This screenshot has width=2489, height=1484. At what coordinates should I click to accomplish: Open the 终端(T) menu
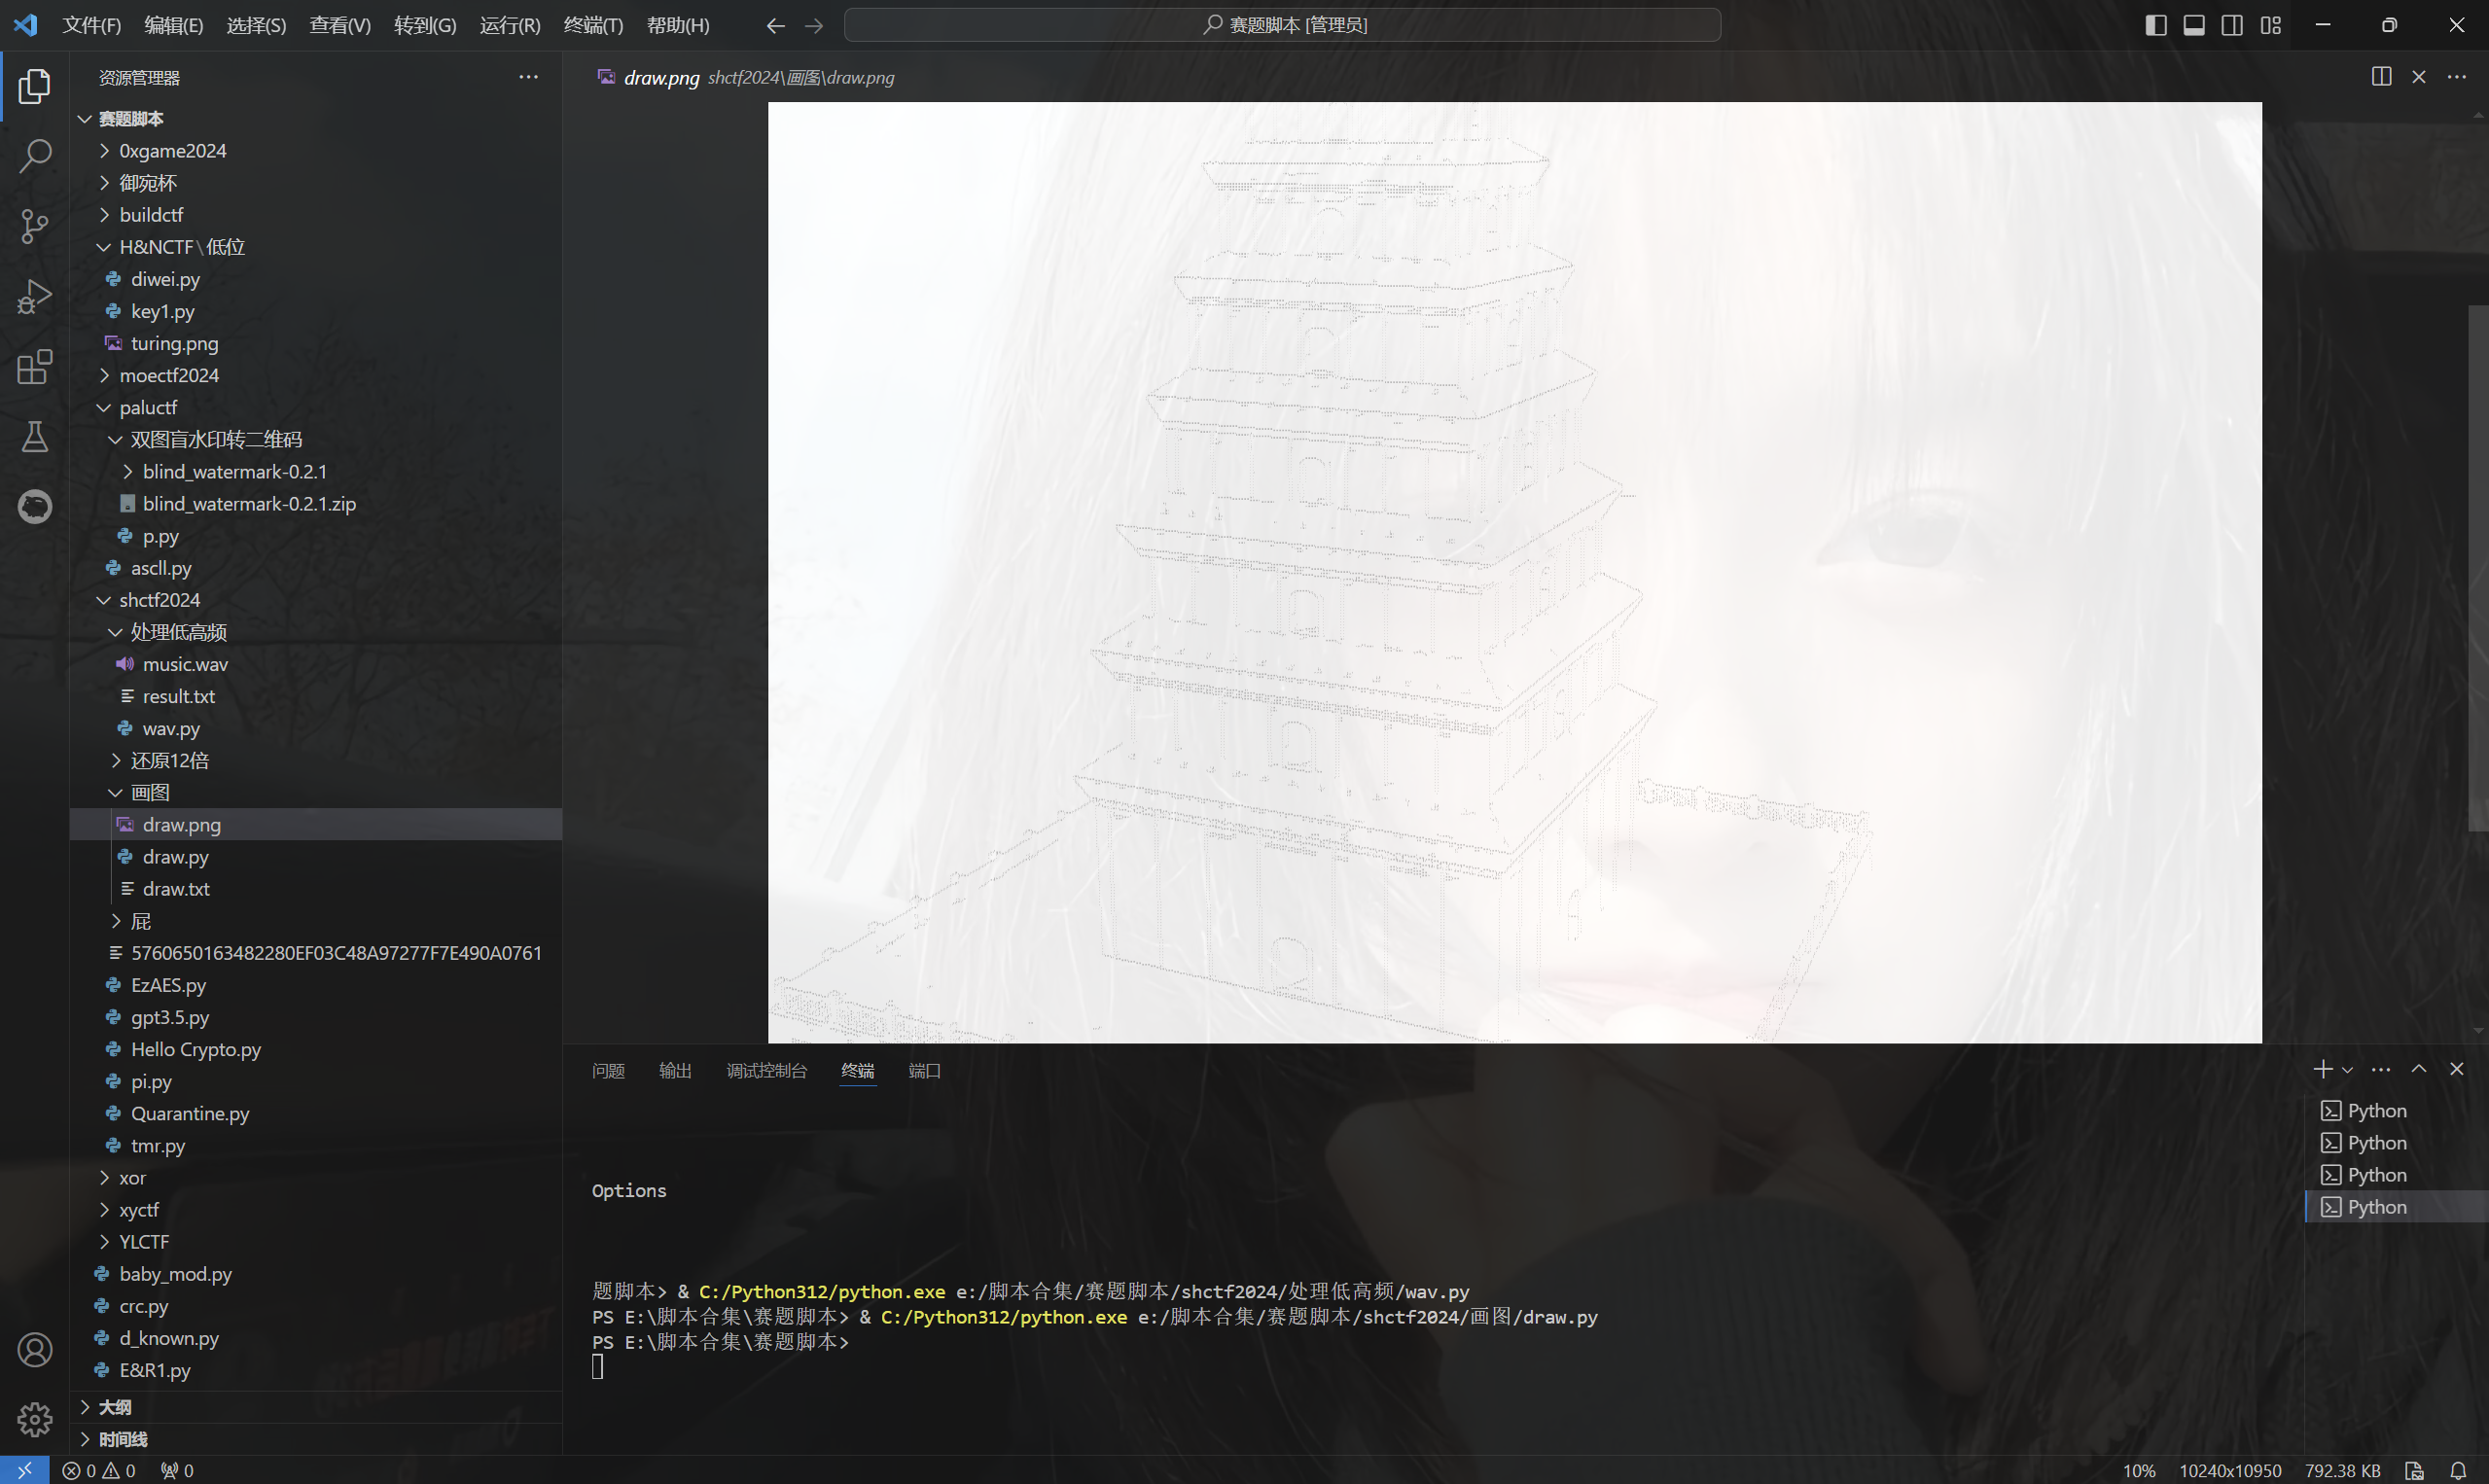coord(593,25)
